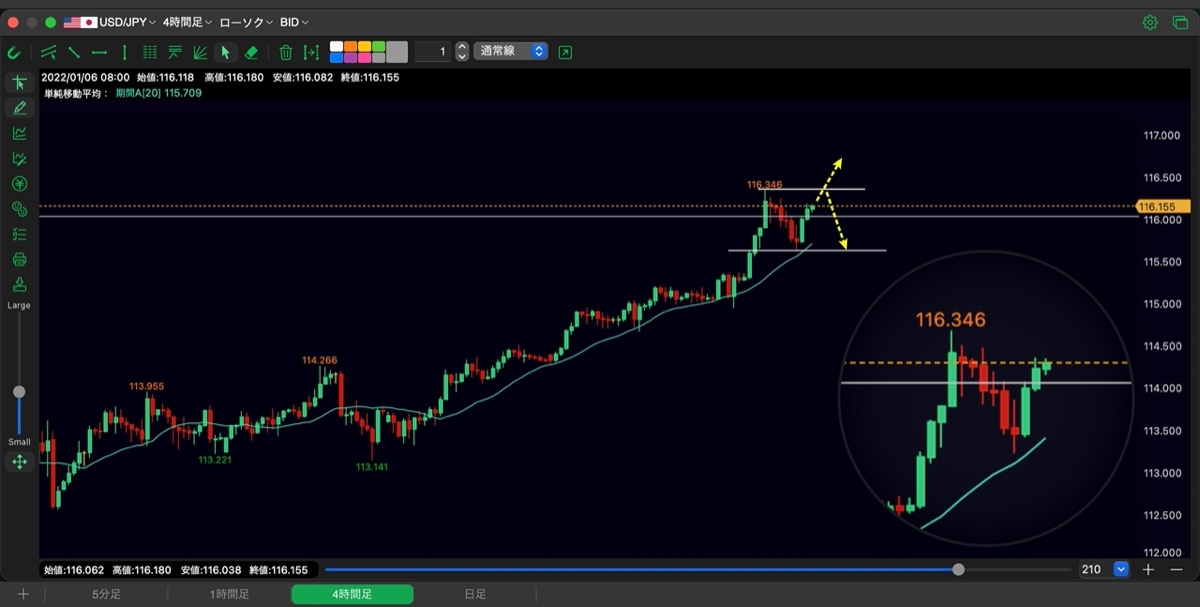
Task: Switch to the 1時間足 tab
Action: point(230,594)
